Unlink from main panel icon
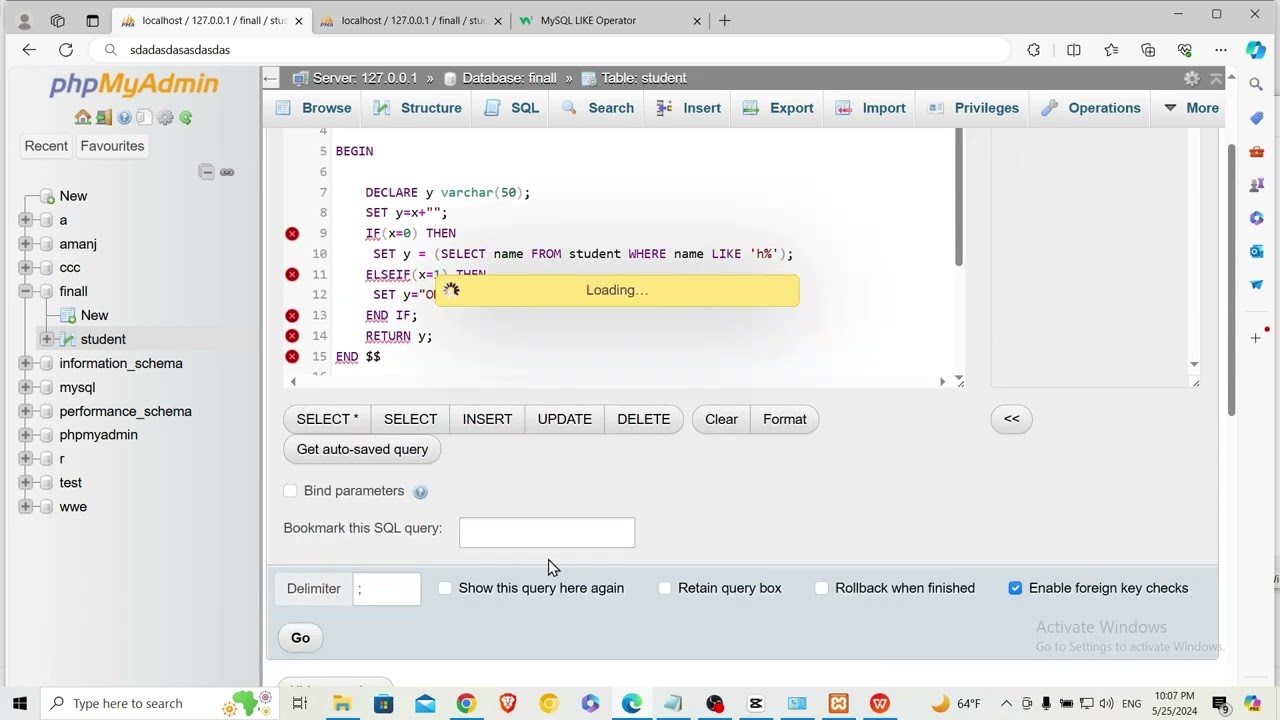This screenshot has width=1280, height=720. click(x=227, y=172)
